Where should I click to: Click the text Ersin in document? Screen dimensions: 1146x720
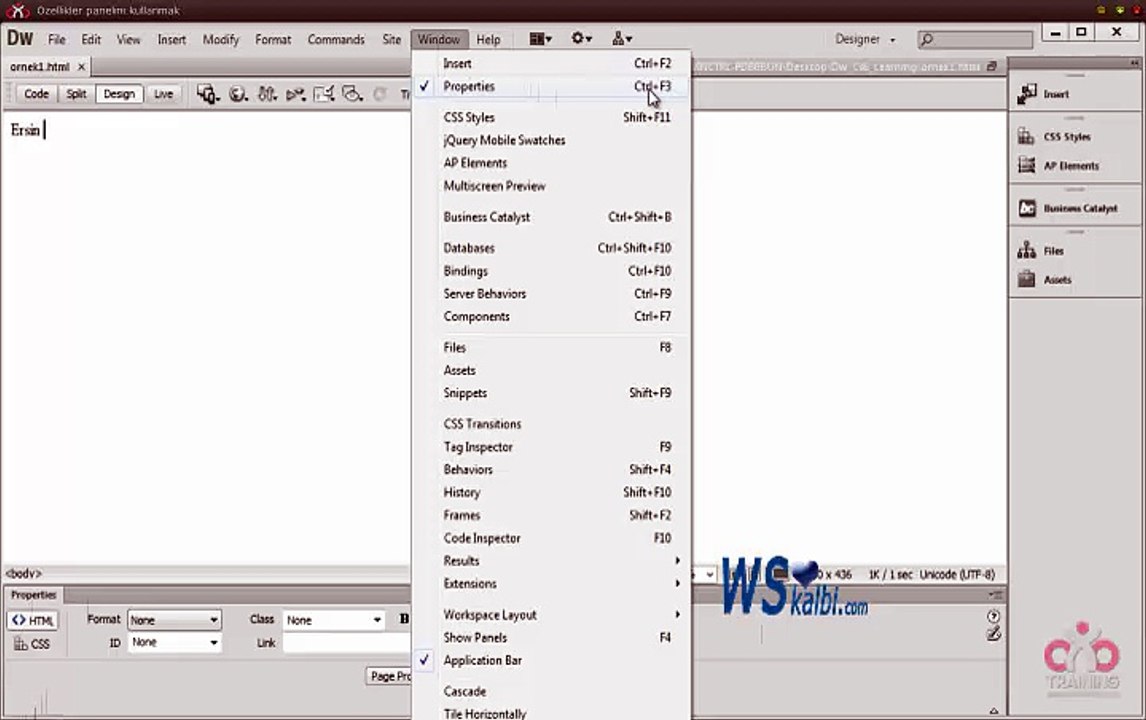coord(26,130)
